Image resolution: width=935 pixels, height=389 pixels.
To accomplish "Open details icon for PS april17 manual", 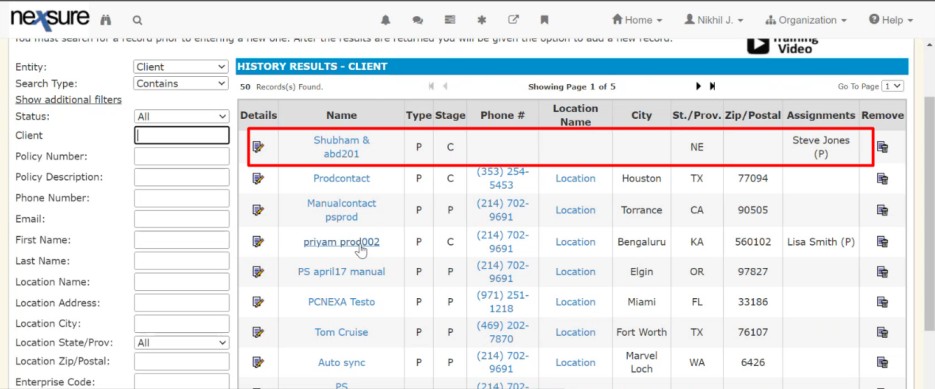I will coord(258,272).
